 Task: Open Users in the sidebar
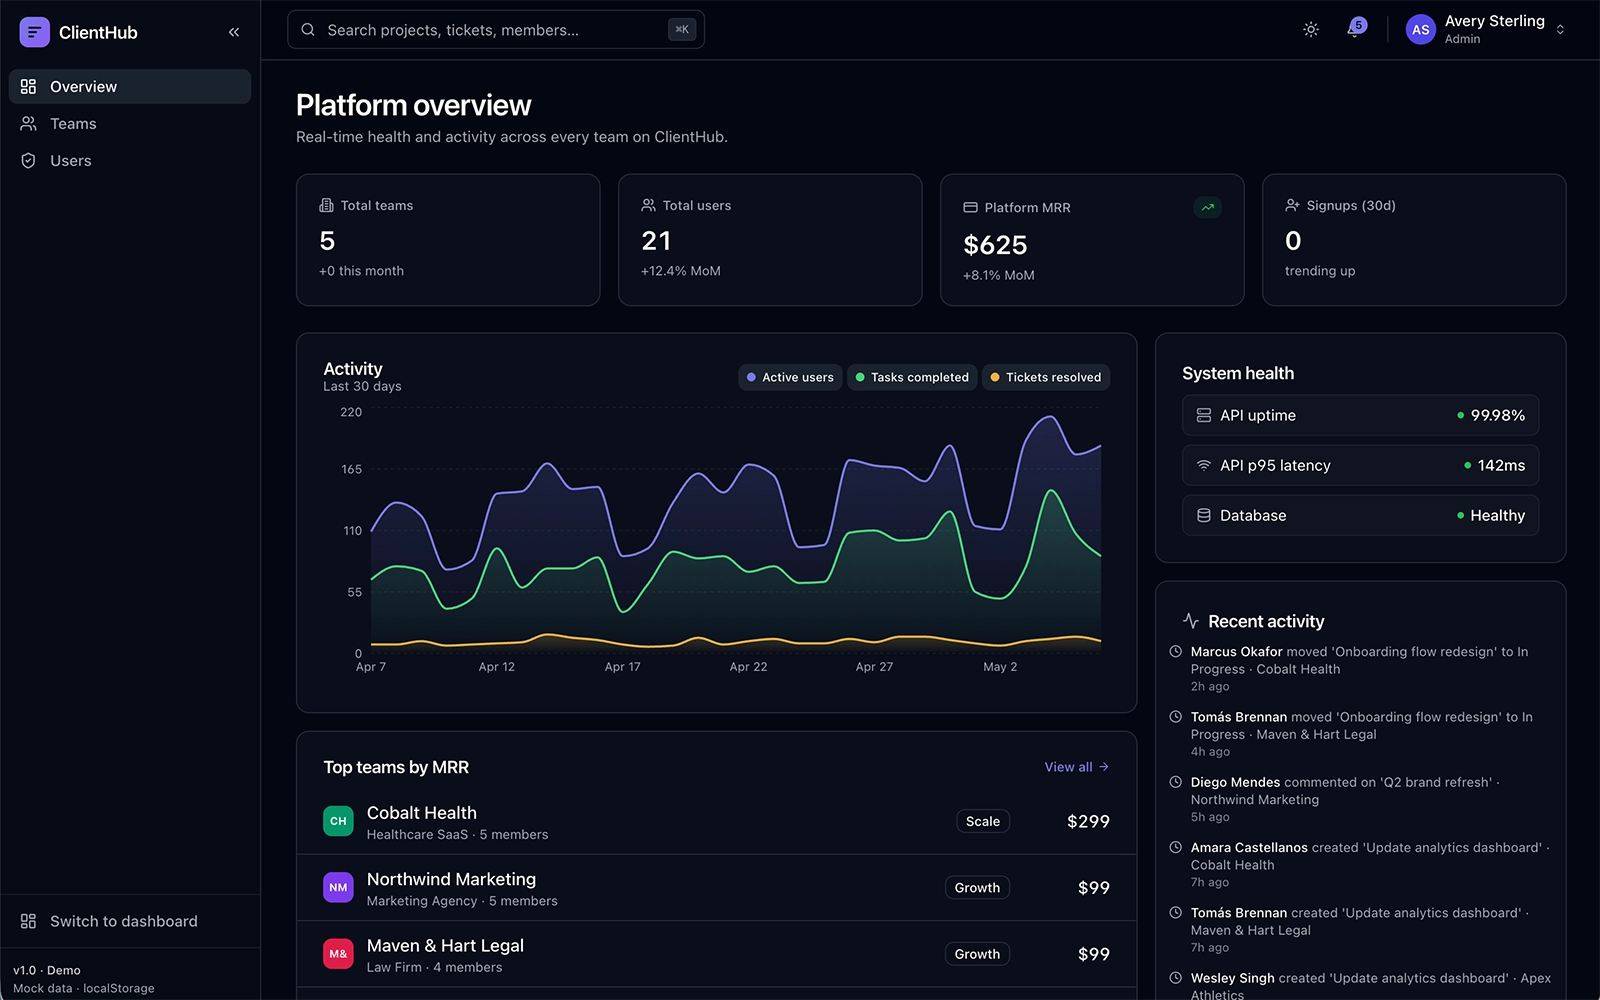point(130,161)
